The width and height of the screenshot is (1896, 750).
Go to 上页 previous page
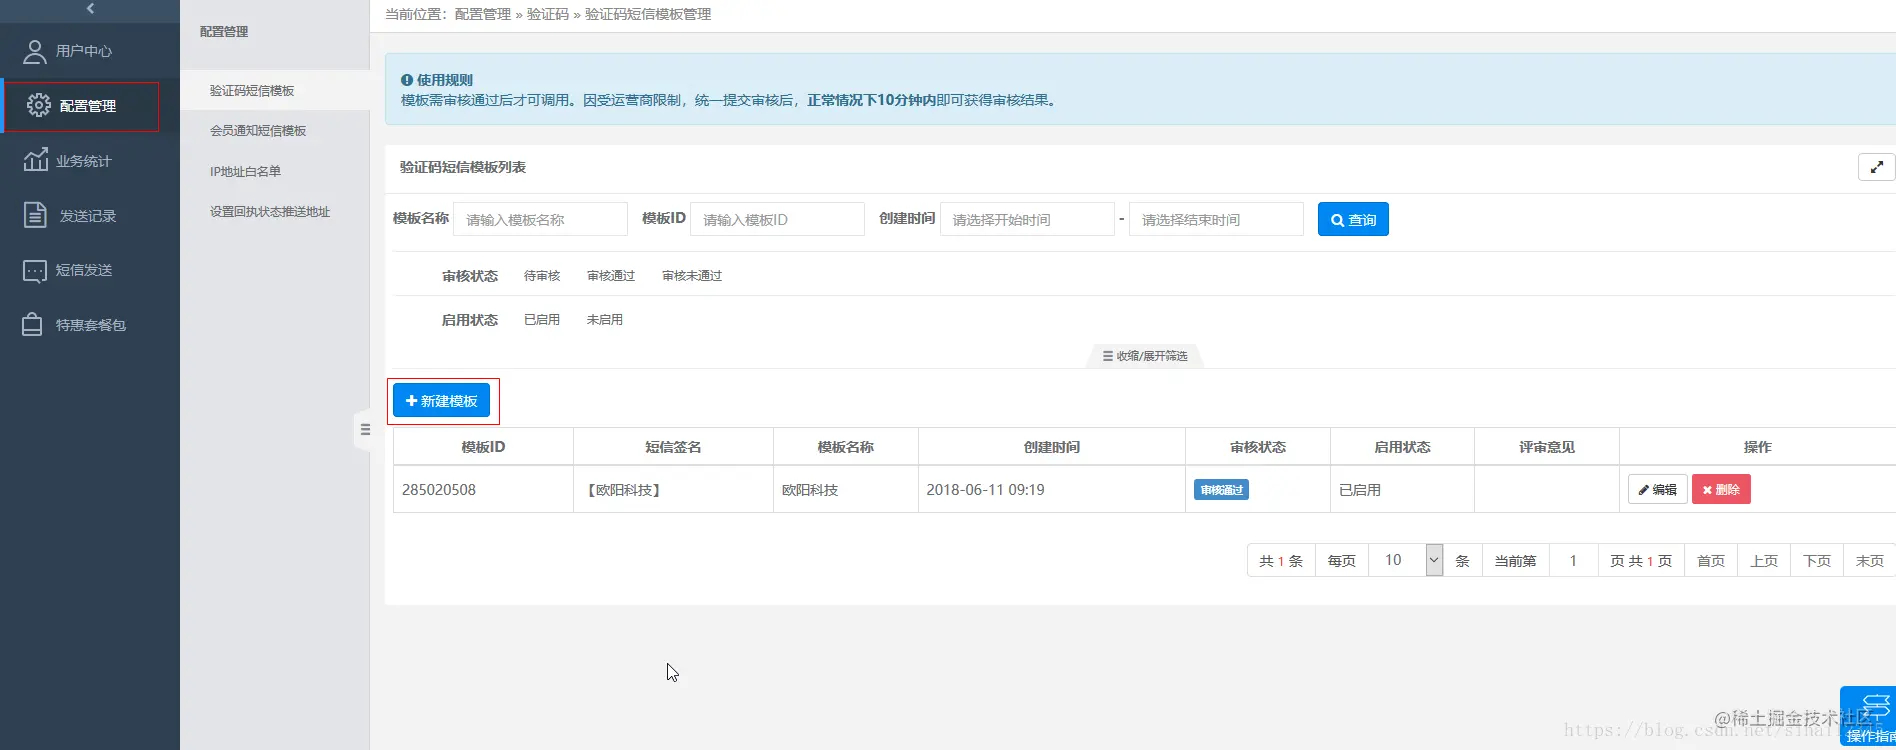click(1764, 560)
